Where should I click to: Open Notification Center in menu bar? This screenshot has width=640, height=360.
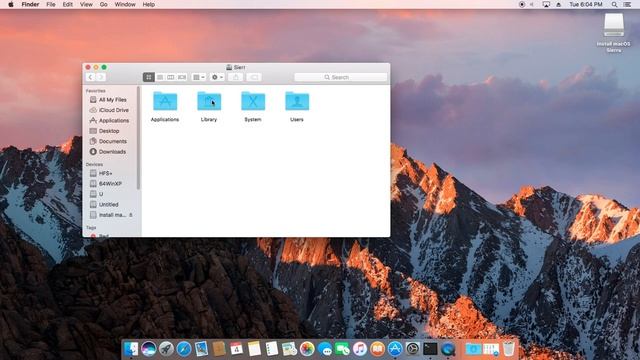(627, 4)
